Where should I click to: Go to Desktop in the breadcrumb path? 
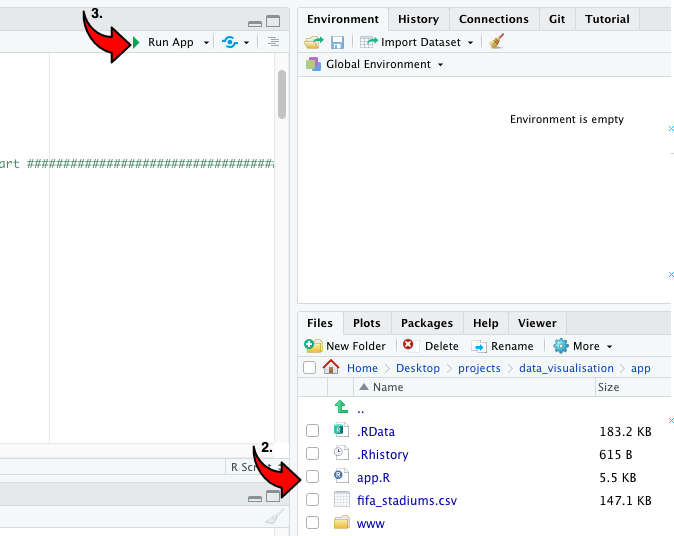[x=418, y=368]
